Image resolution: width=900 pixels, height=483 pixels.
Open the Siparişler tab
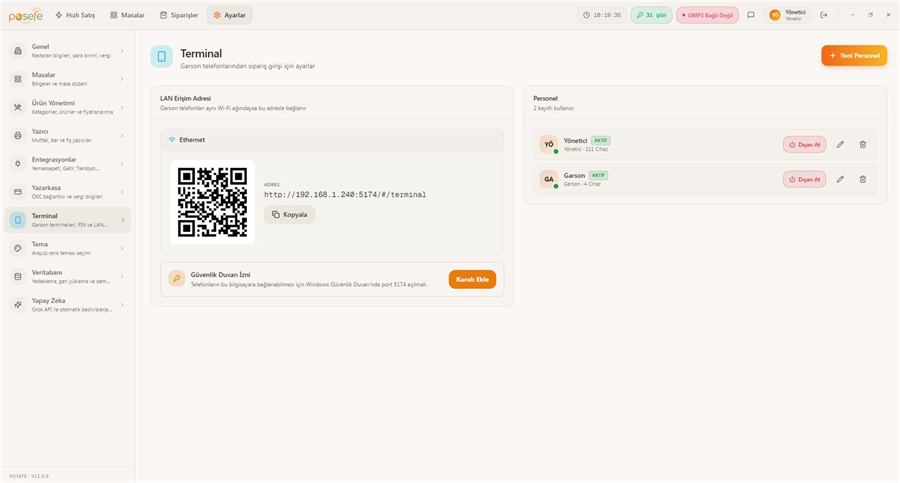pyautogui.click(x=179, y=15)
